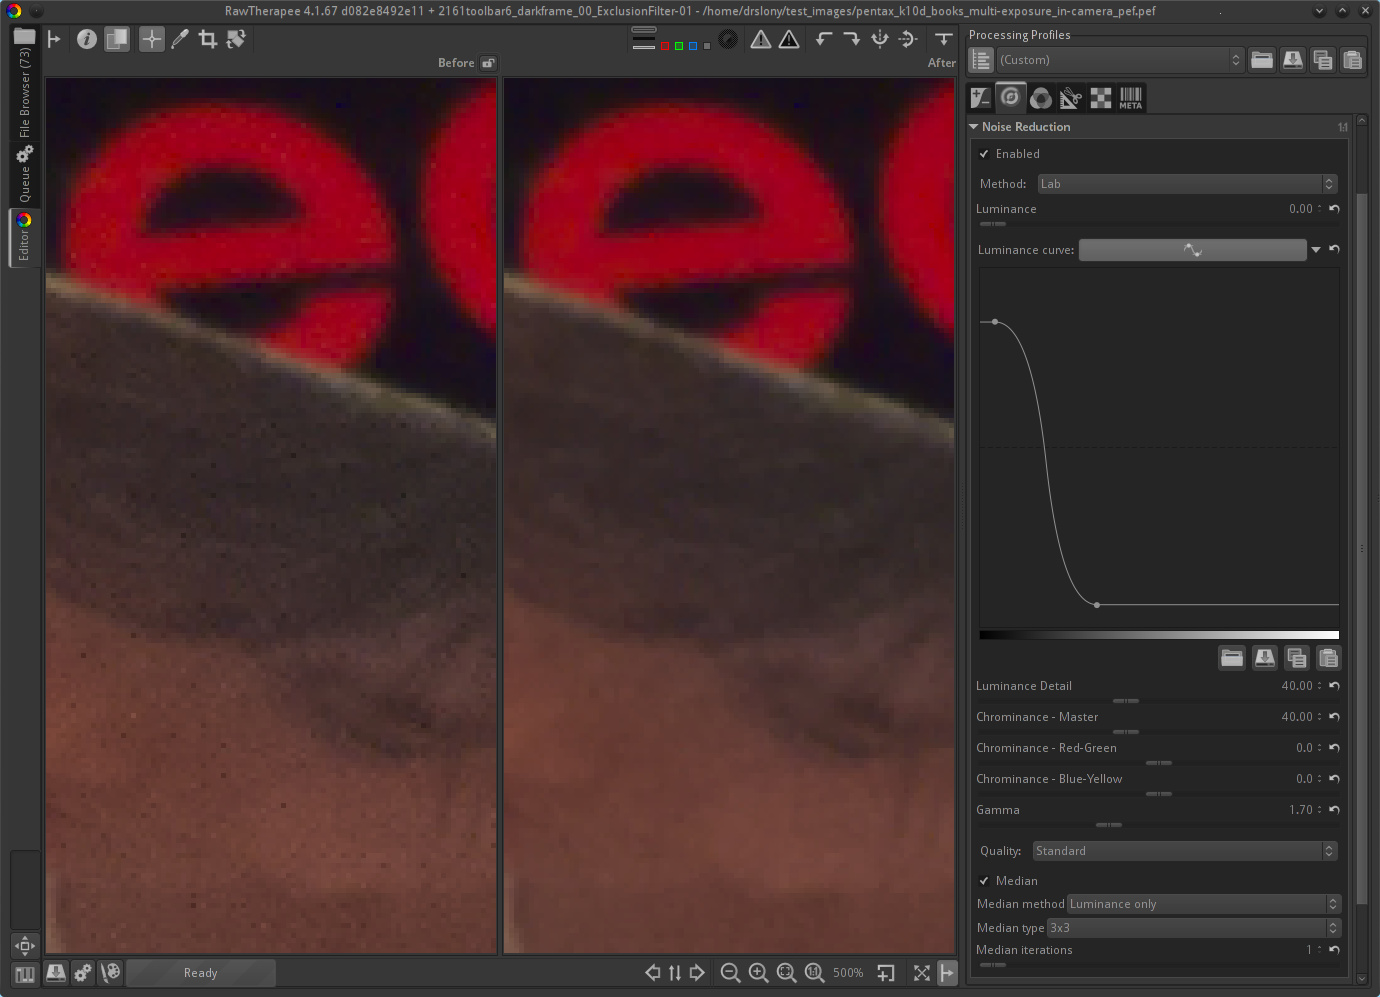Select the crop tool in toolbar
1380x997 pixels.
208,39
